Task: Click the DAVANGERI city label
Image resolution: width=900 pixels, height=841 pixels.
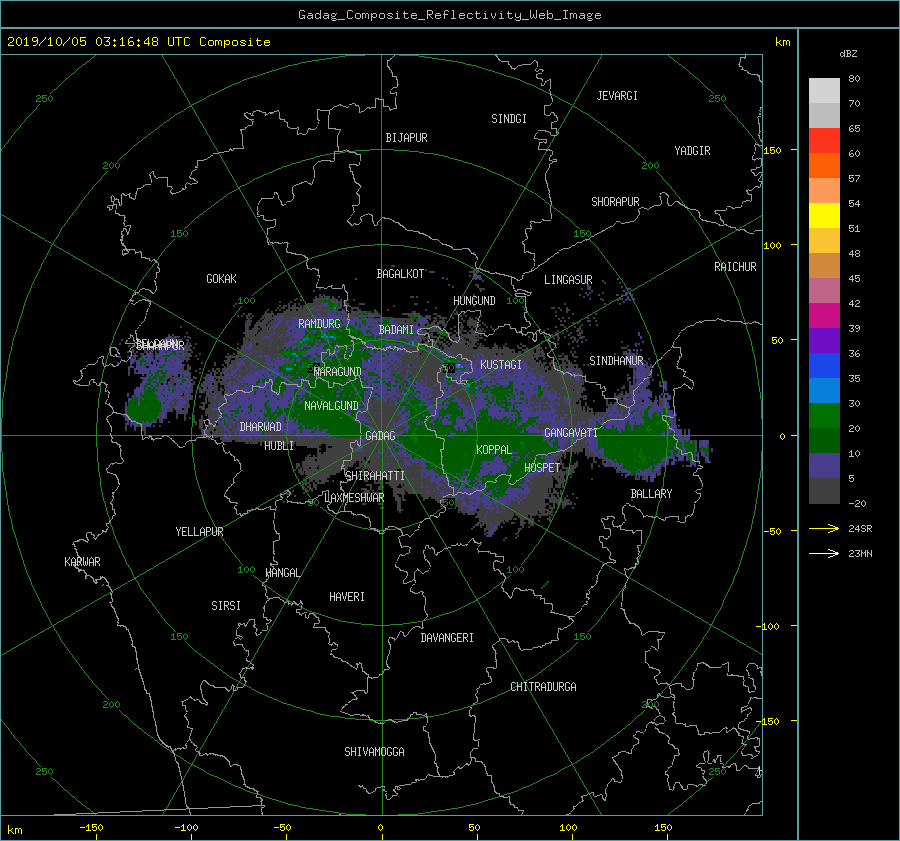Action: click(447, 638)
